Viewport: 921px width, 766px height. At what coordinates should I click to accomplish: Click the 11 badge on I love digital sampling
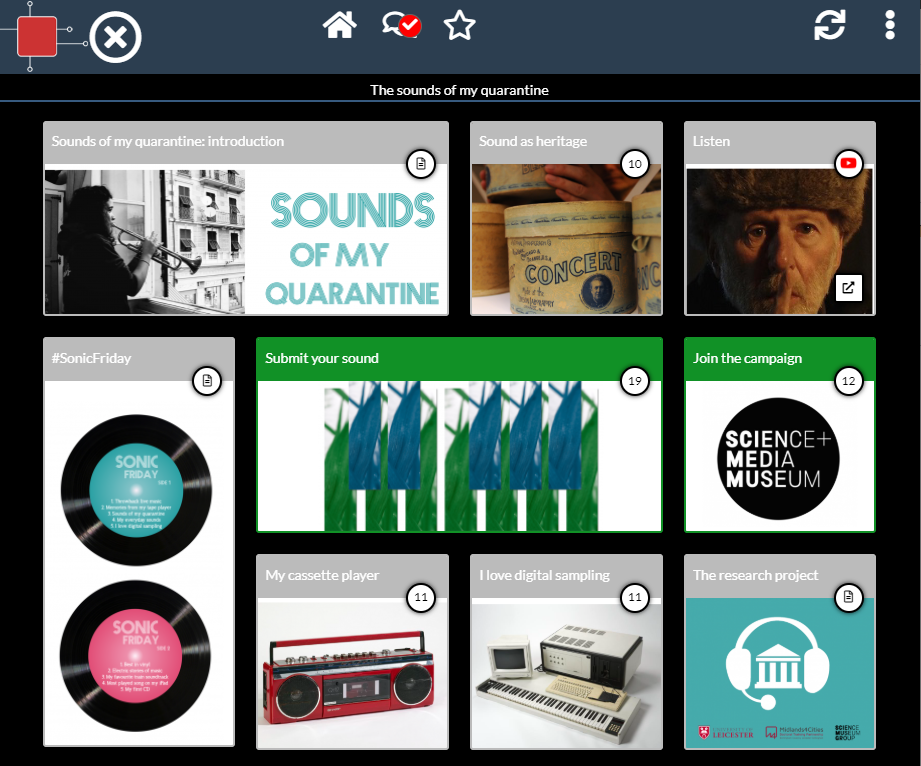pos(635,597)
